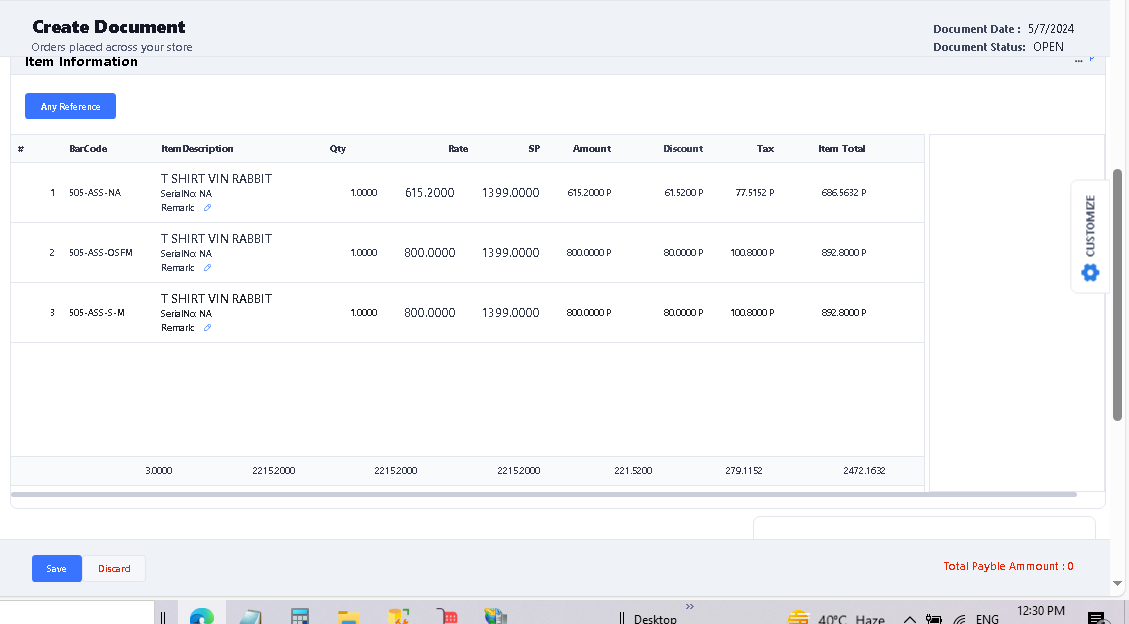Click the Any Reference button

point(70,107)
